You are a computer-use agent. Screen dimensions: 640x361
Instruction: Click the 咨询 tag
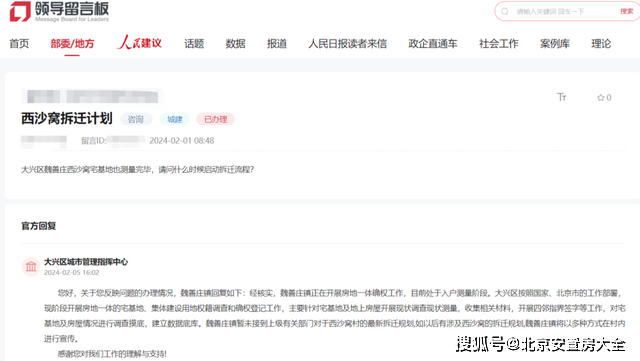click(x=136, y=119)
